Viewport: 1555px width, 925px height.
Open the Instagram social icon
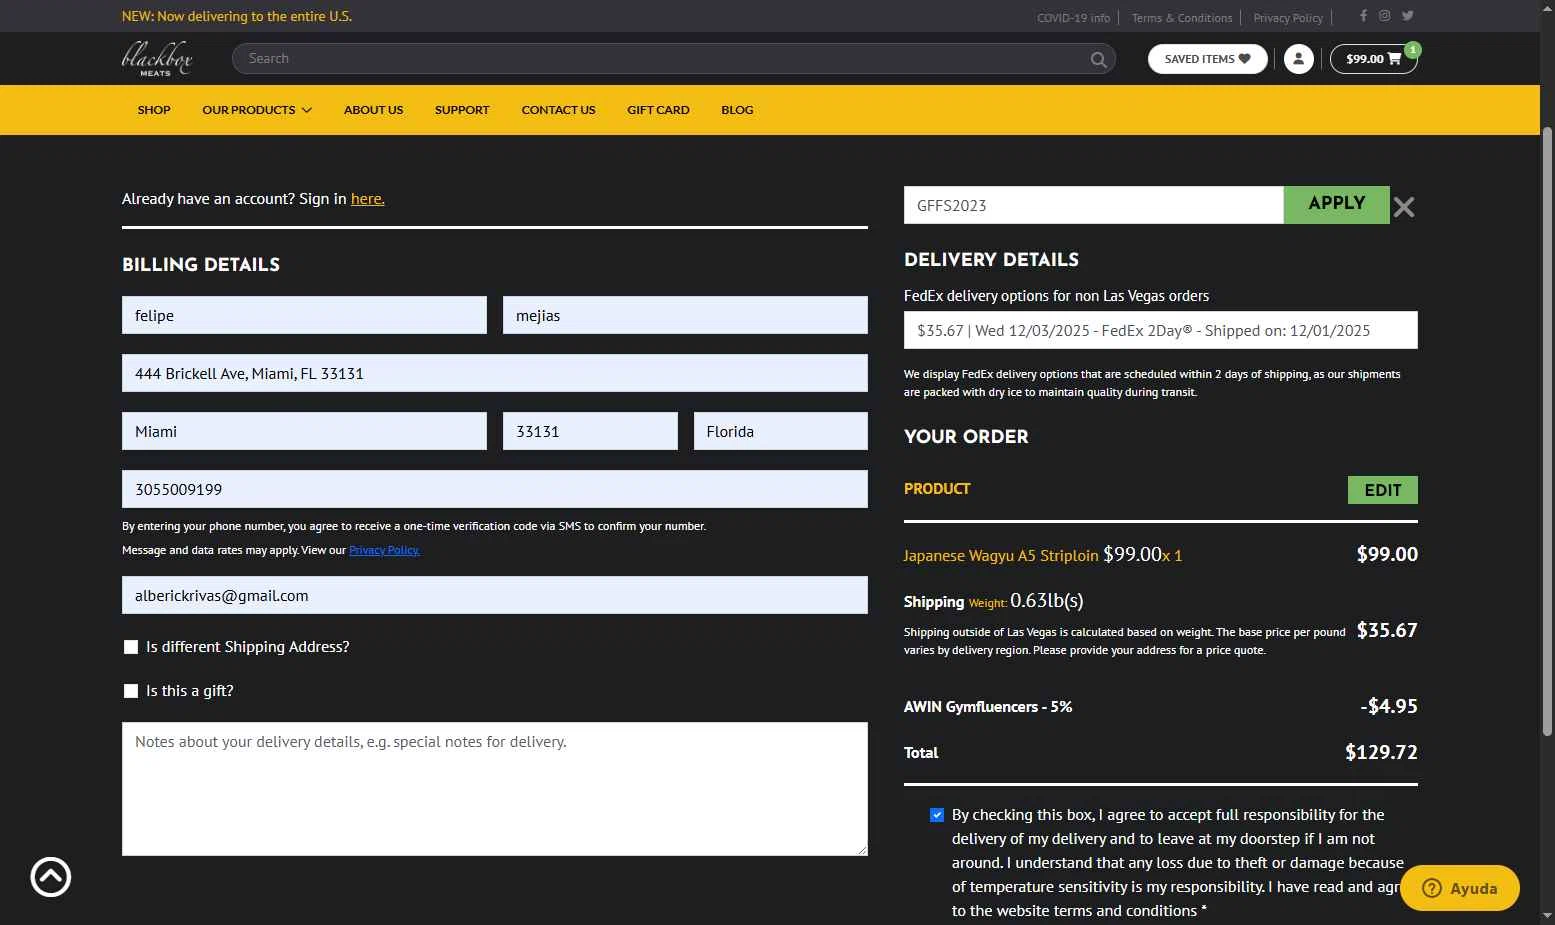(1385, 16)
